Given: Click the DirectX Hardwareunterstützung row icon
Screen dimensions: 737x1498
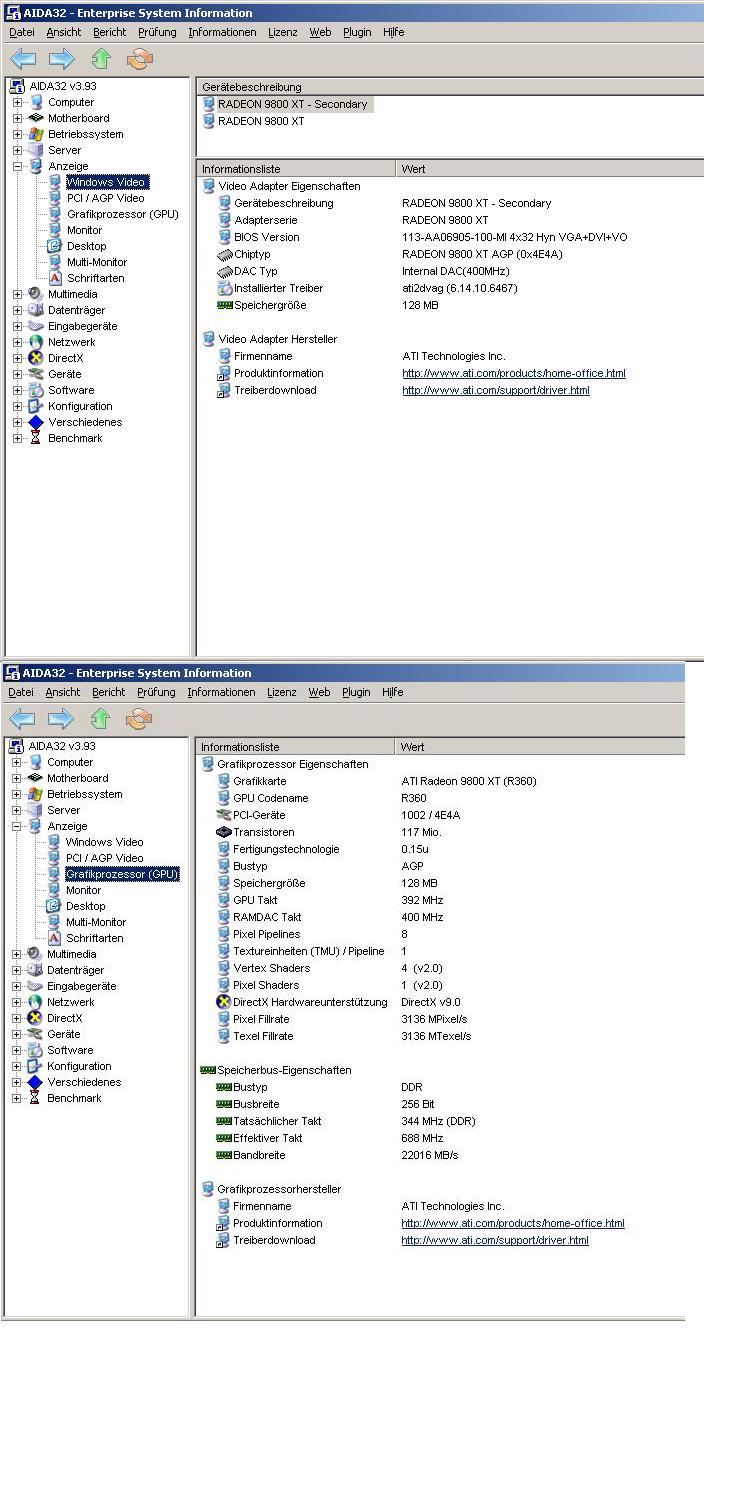Looking at the screenshot, I should tap(224, 1002).
